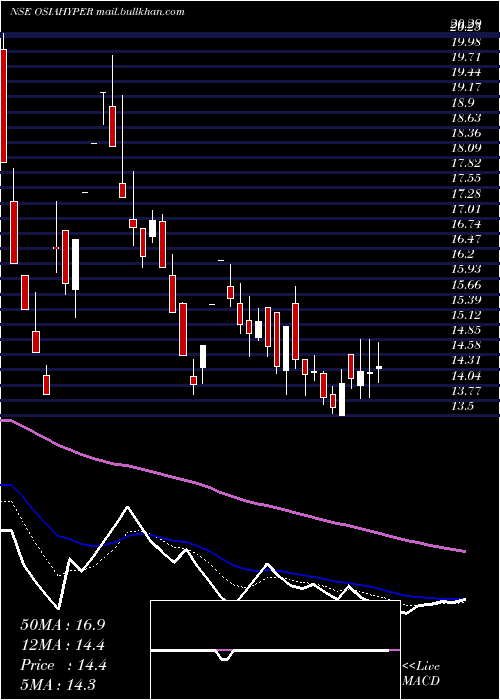
Task: Click the 18.36 price axis label
Action: (466, 133)
